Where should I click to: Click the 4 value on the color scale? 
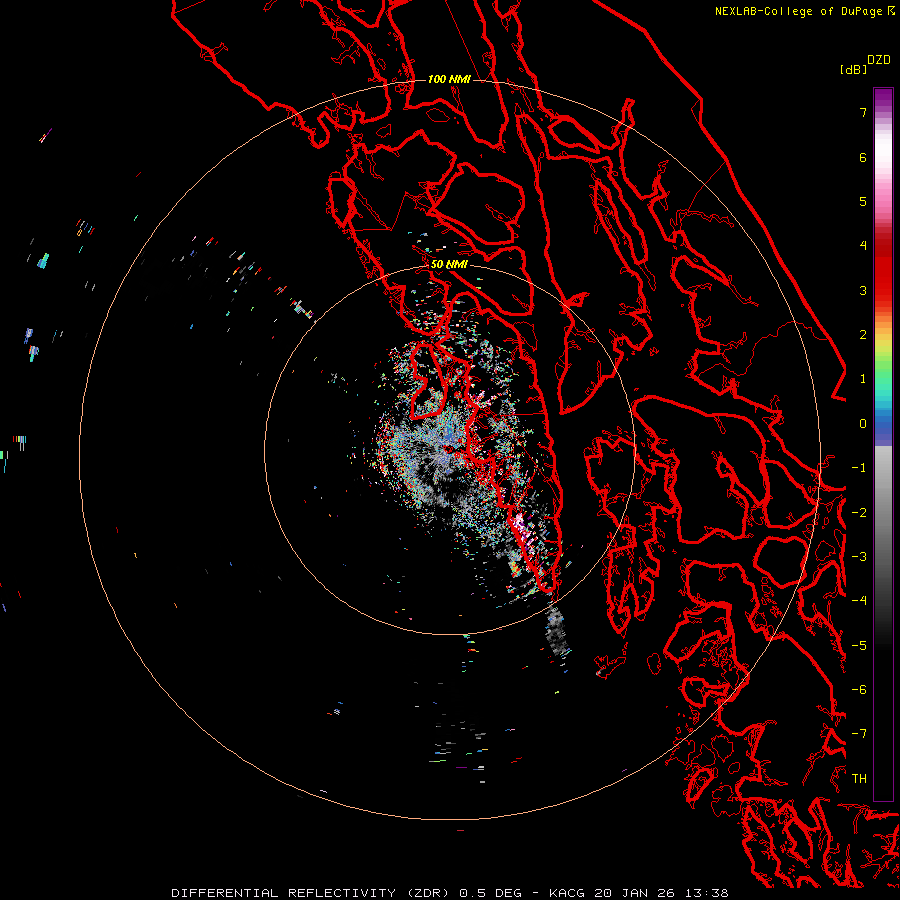click(x=863, y=246)
